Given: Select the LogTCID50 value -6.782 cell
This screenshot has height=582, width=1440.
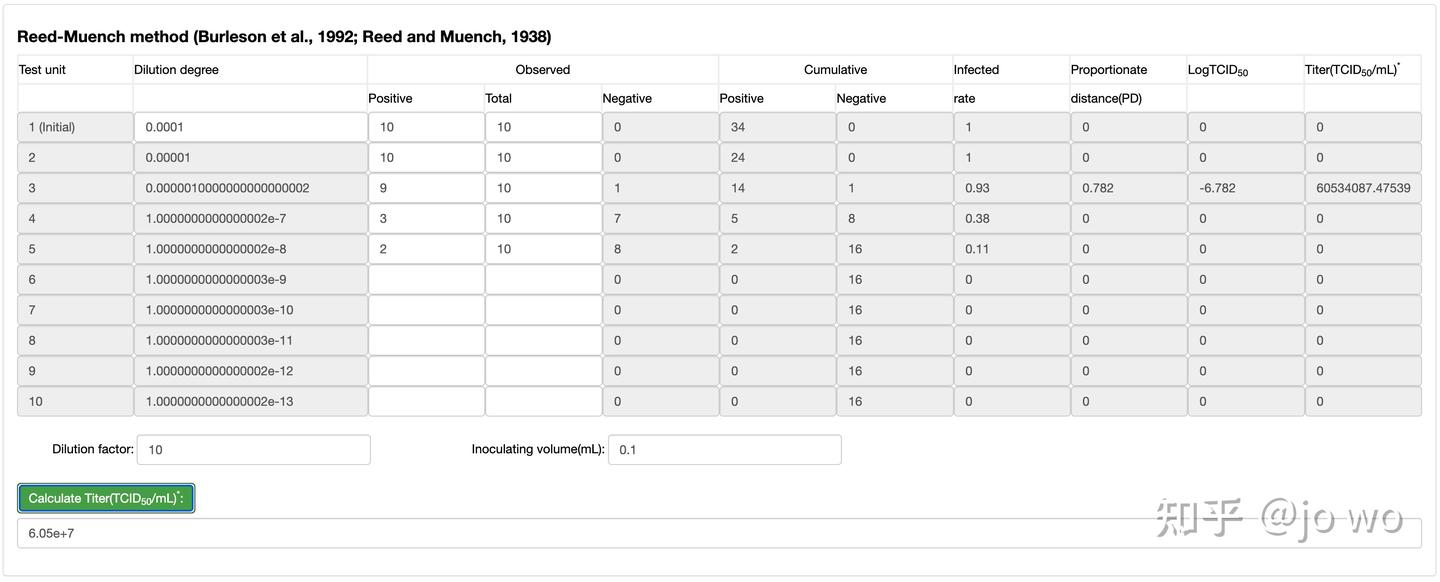Looking at the screenshot, I should [1246, 188].
